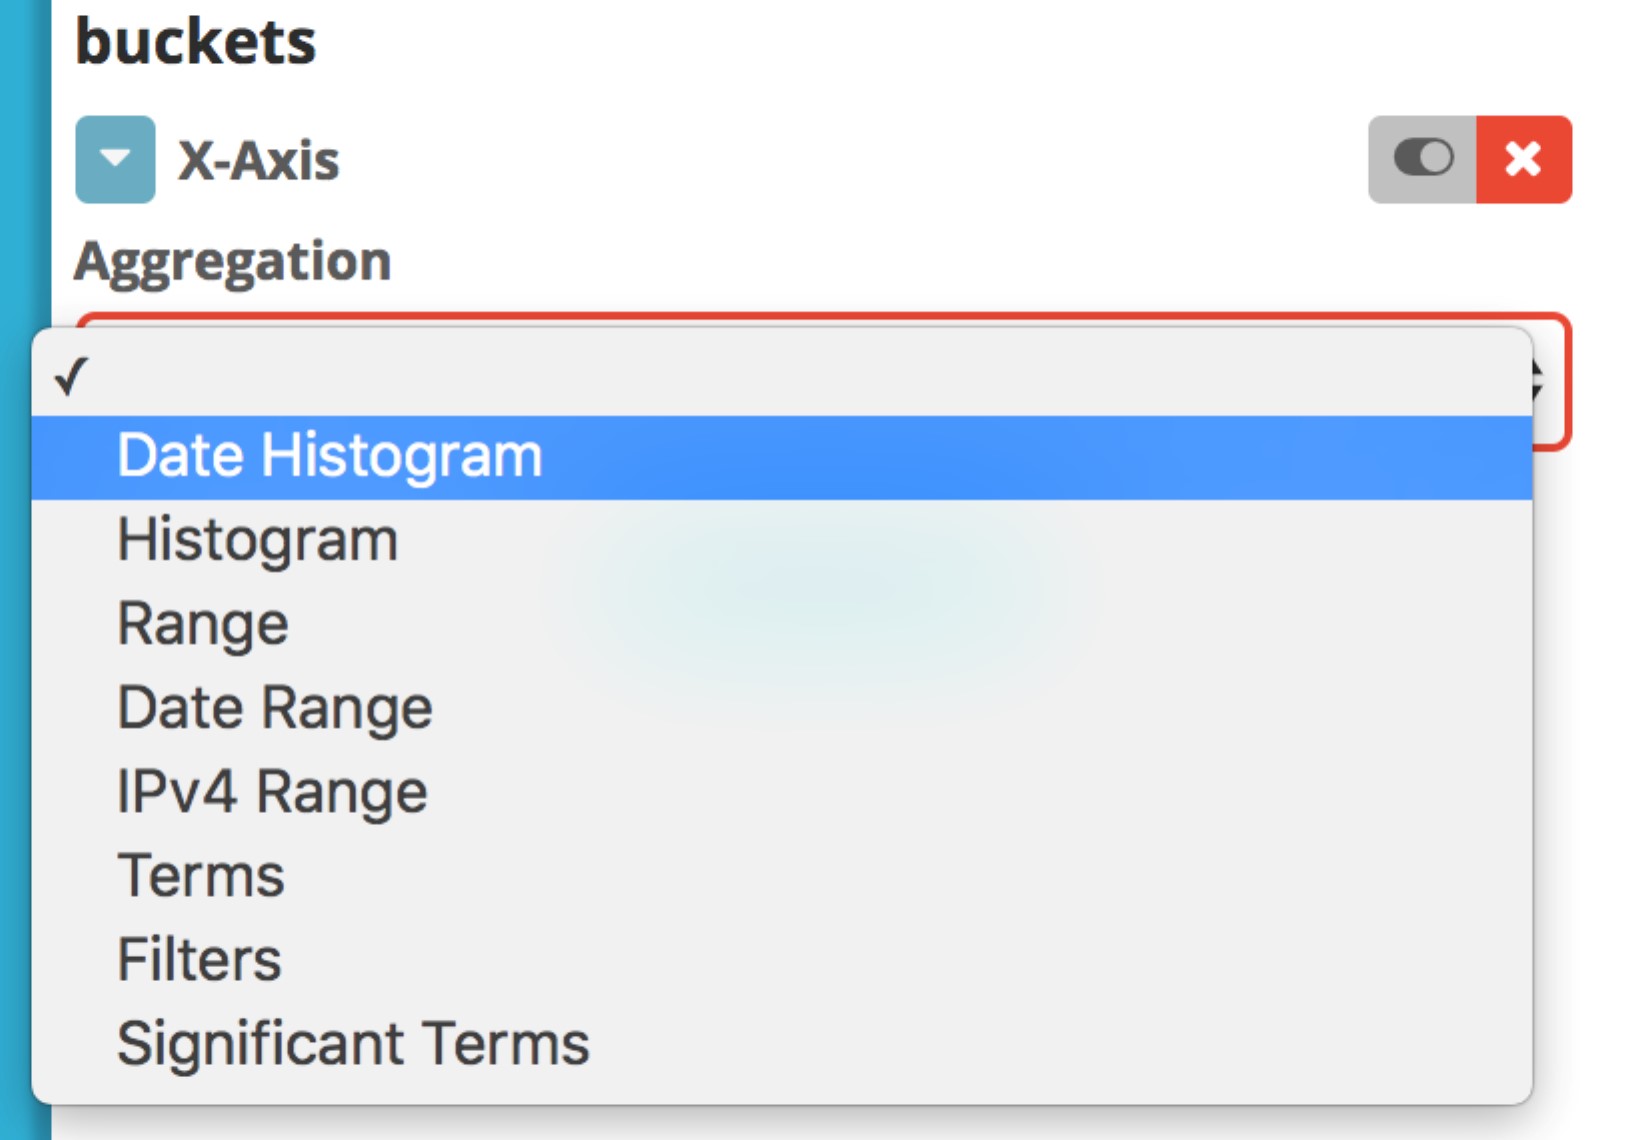The image size is (1640, 1140).
Task: Toggle the X-Axis bucket enable switch
Action: [1422, 159]
